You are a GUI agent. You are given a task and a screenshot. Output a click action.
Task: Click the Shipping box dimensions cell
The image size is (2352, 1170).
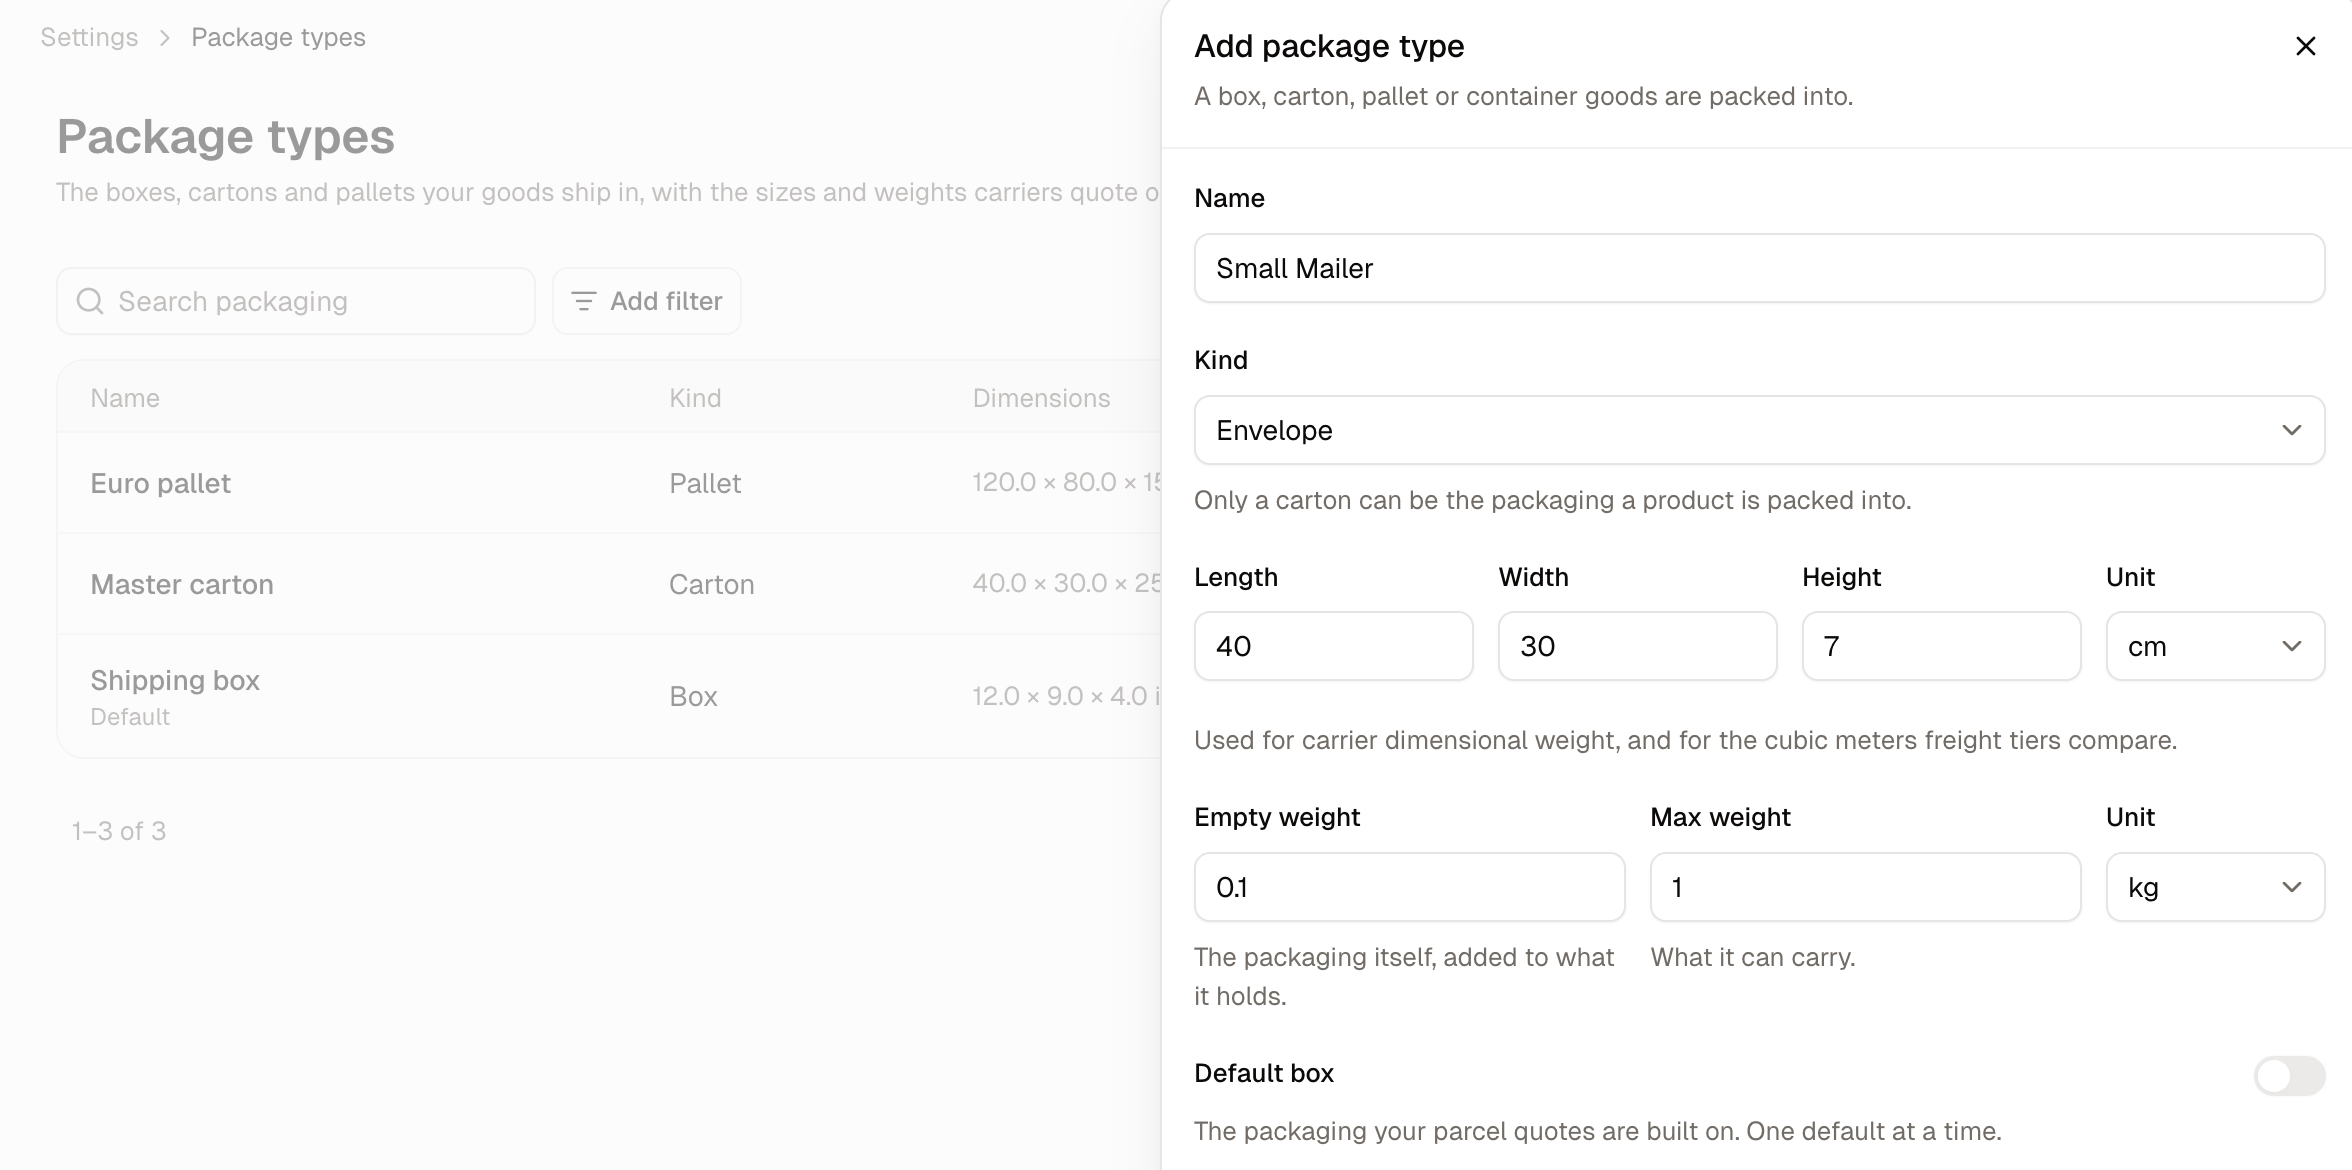click(1066, 696)
